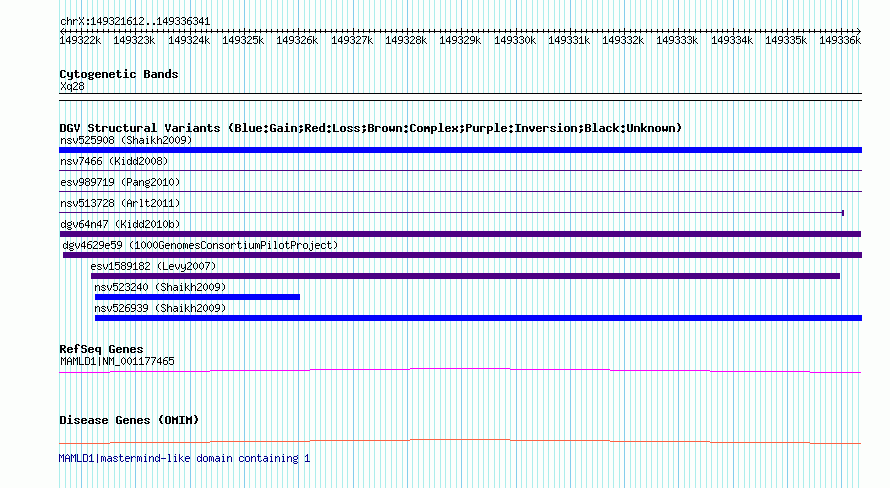Open variant nsv526939 (Shaikh2009) label
The width and height of the screenshot is (890, 488).
pos(160,308)
